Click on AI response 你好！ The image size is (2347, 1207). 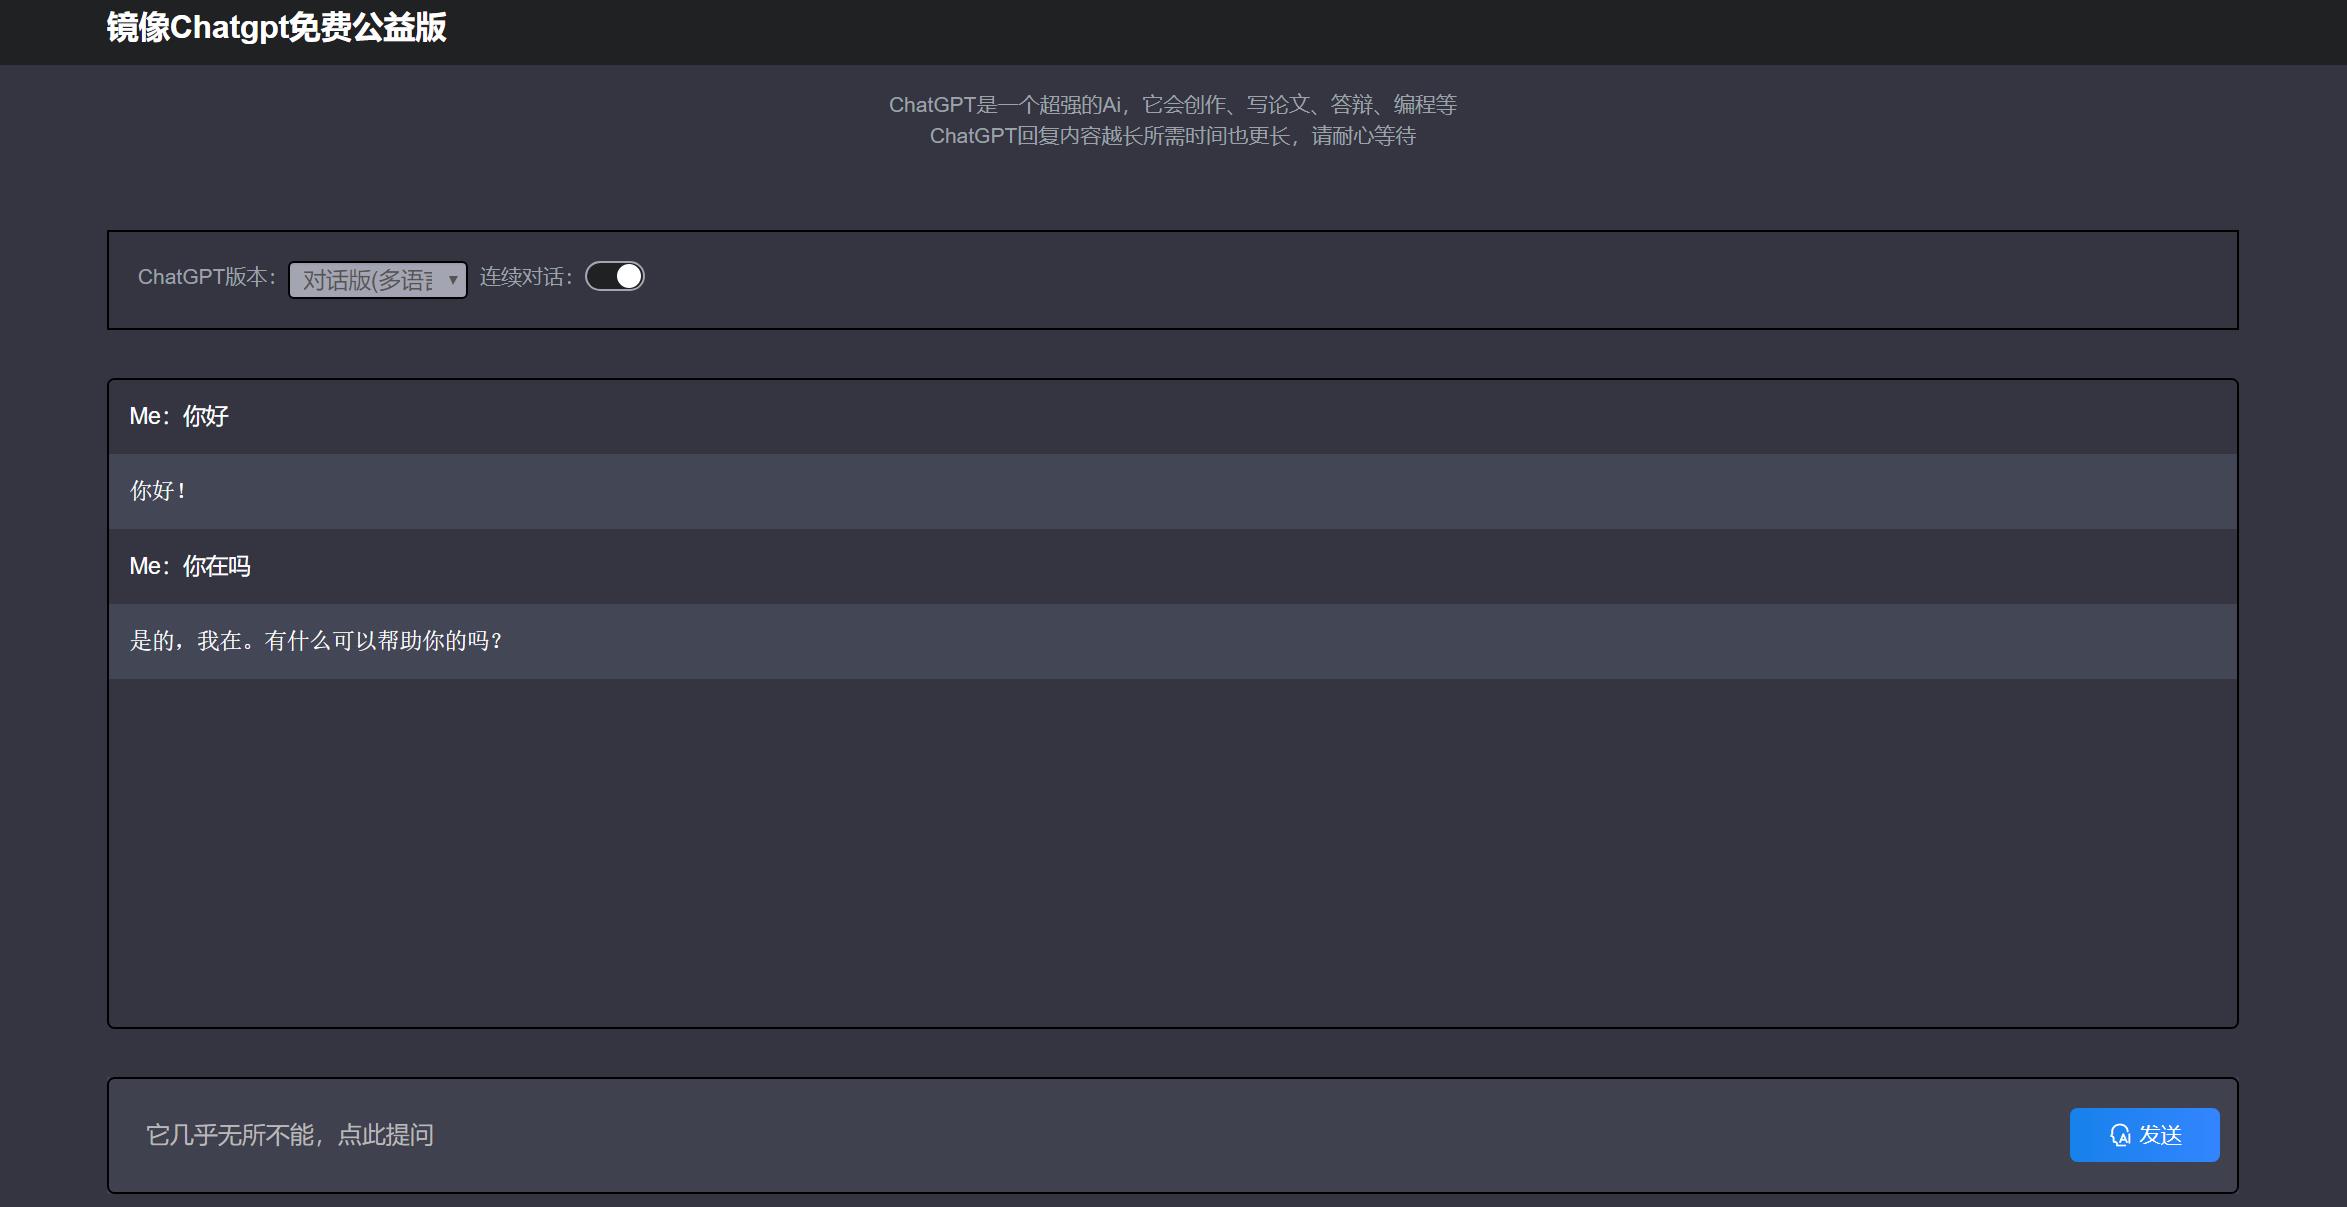[159, 490]
